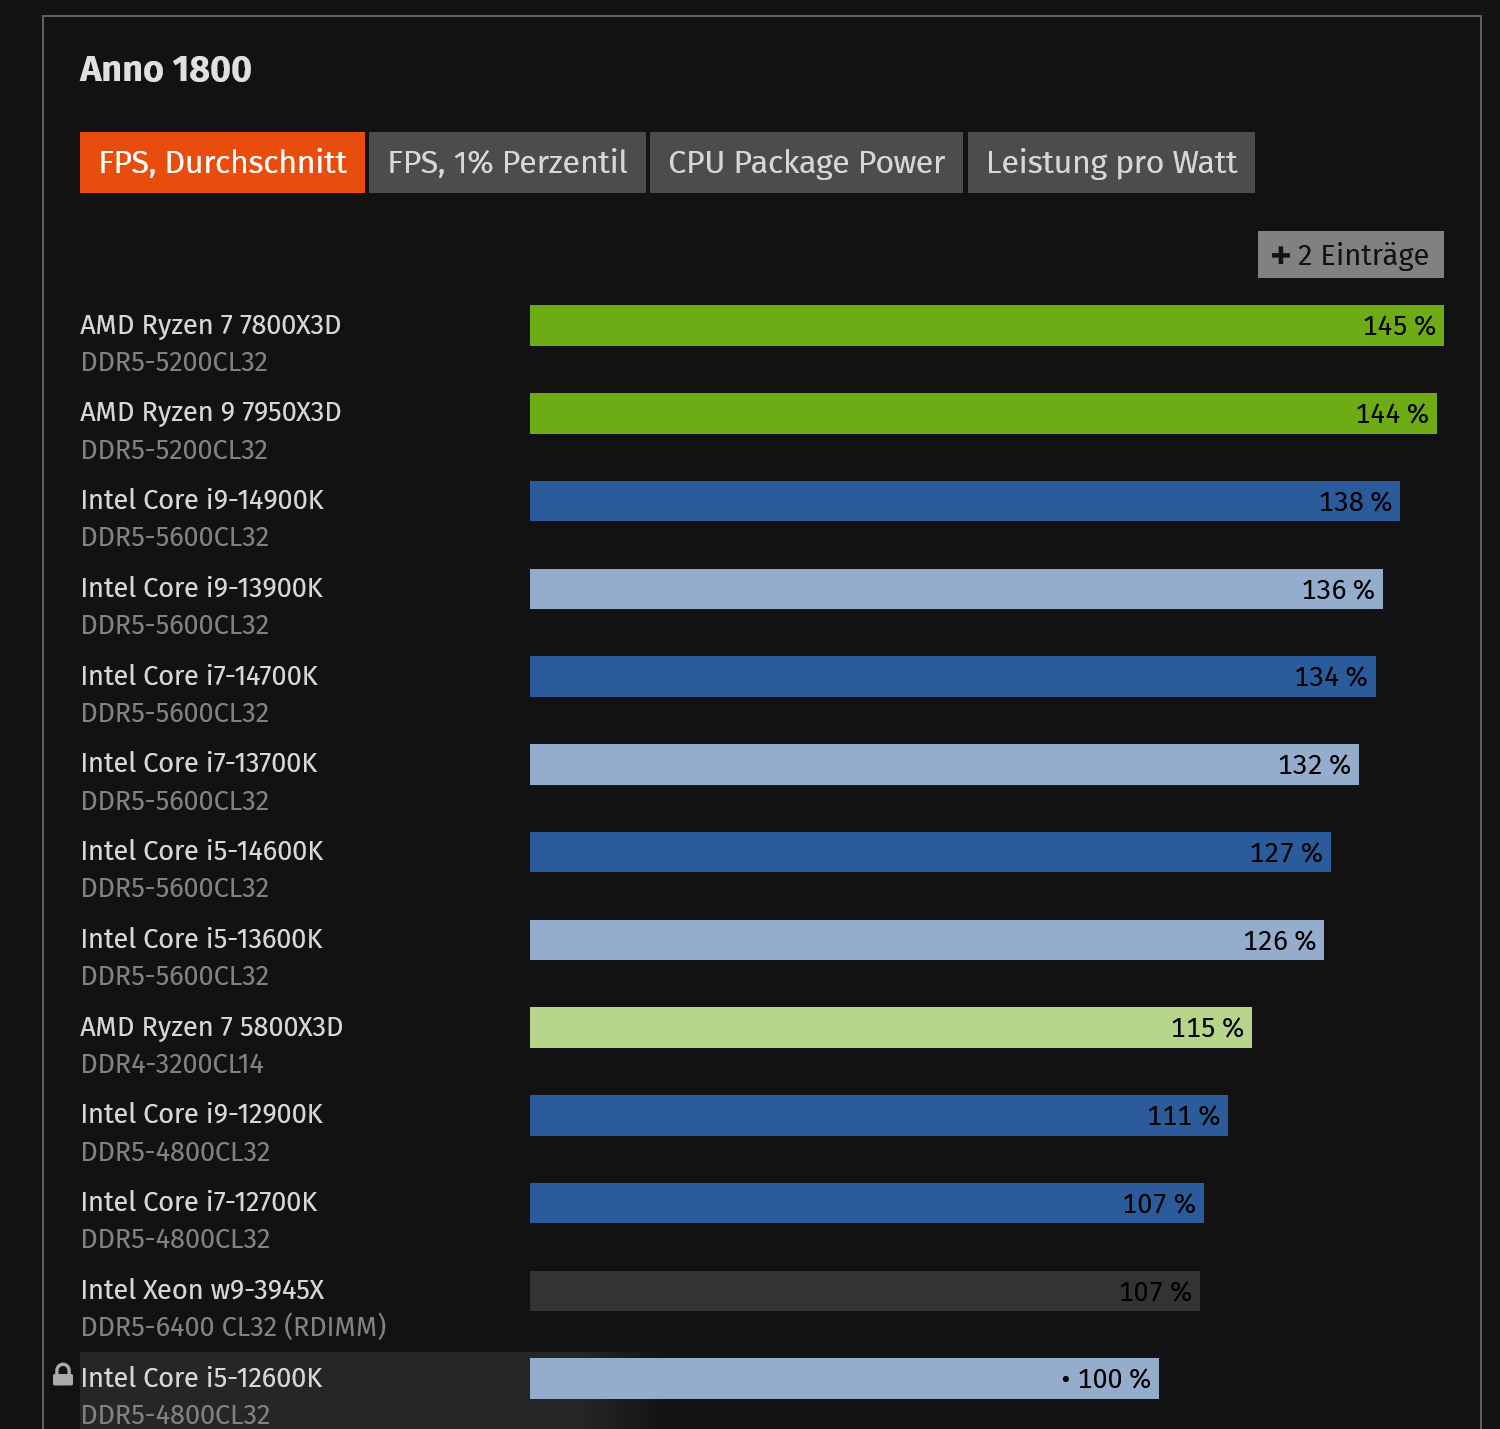Click the 145 % bar of Ryzen 7 7800X3D
This screenshot has height=1429, width=1500.
pos(987,326)
